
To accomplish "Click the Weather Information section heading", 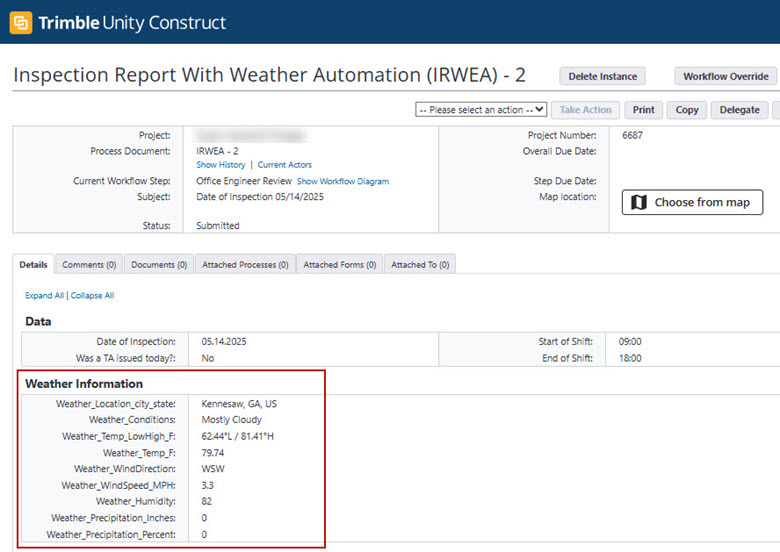I will pyautogui.click(x=84, y=384).
